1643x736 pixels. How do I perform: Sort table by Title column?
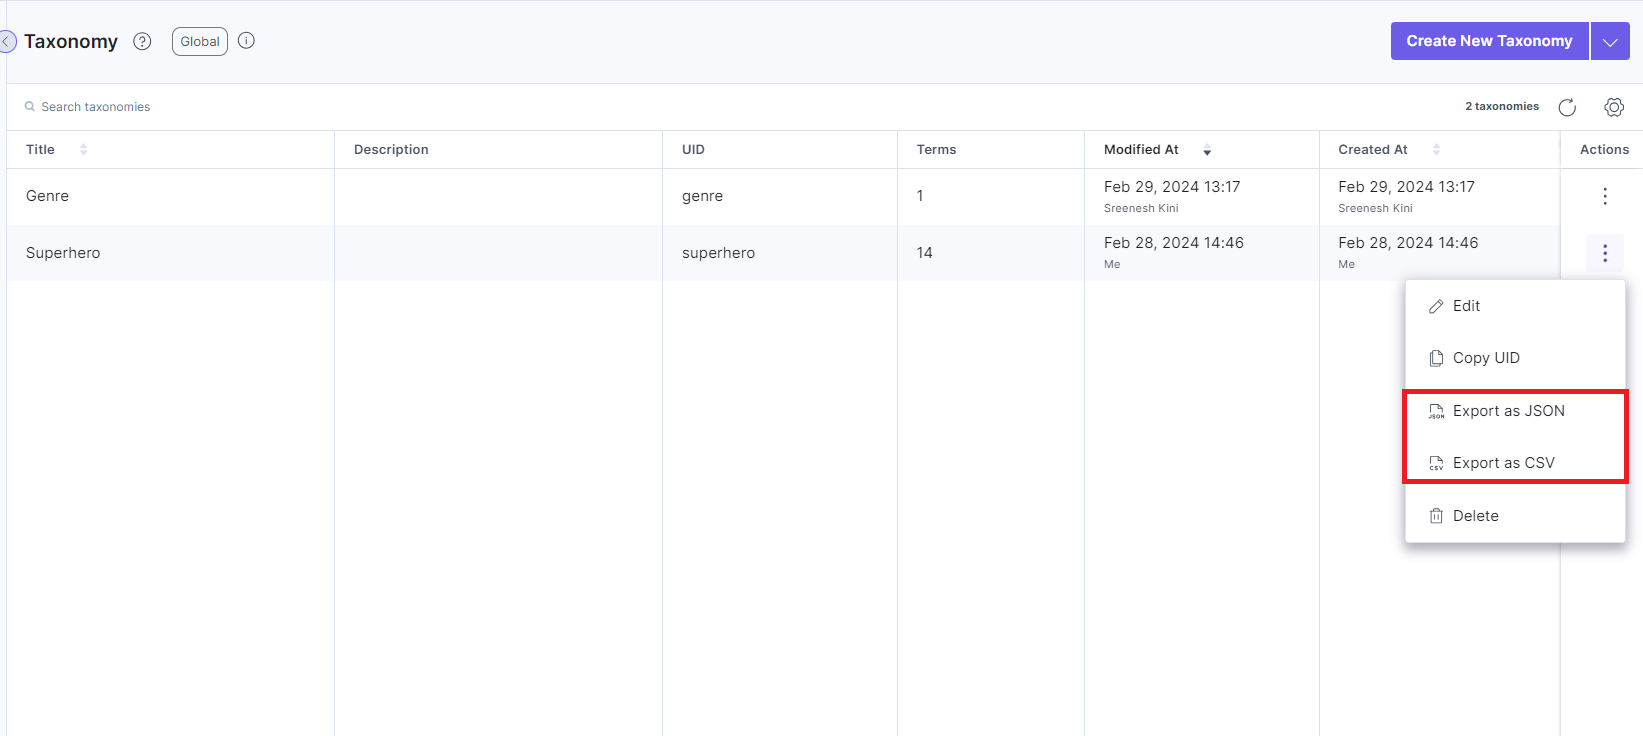tap(83, 149)
